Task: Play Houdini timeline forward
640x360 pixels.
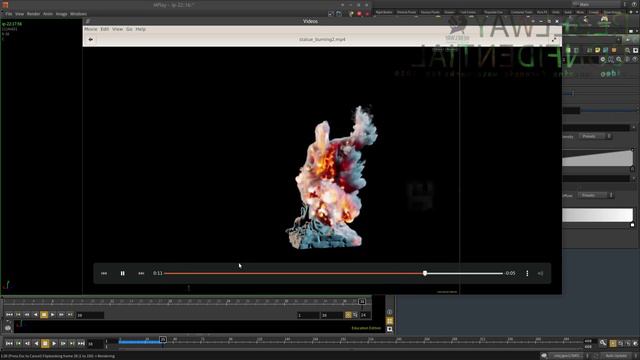Action: [x=54, y=344]
